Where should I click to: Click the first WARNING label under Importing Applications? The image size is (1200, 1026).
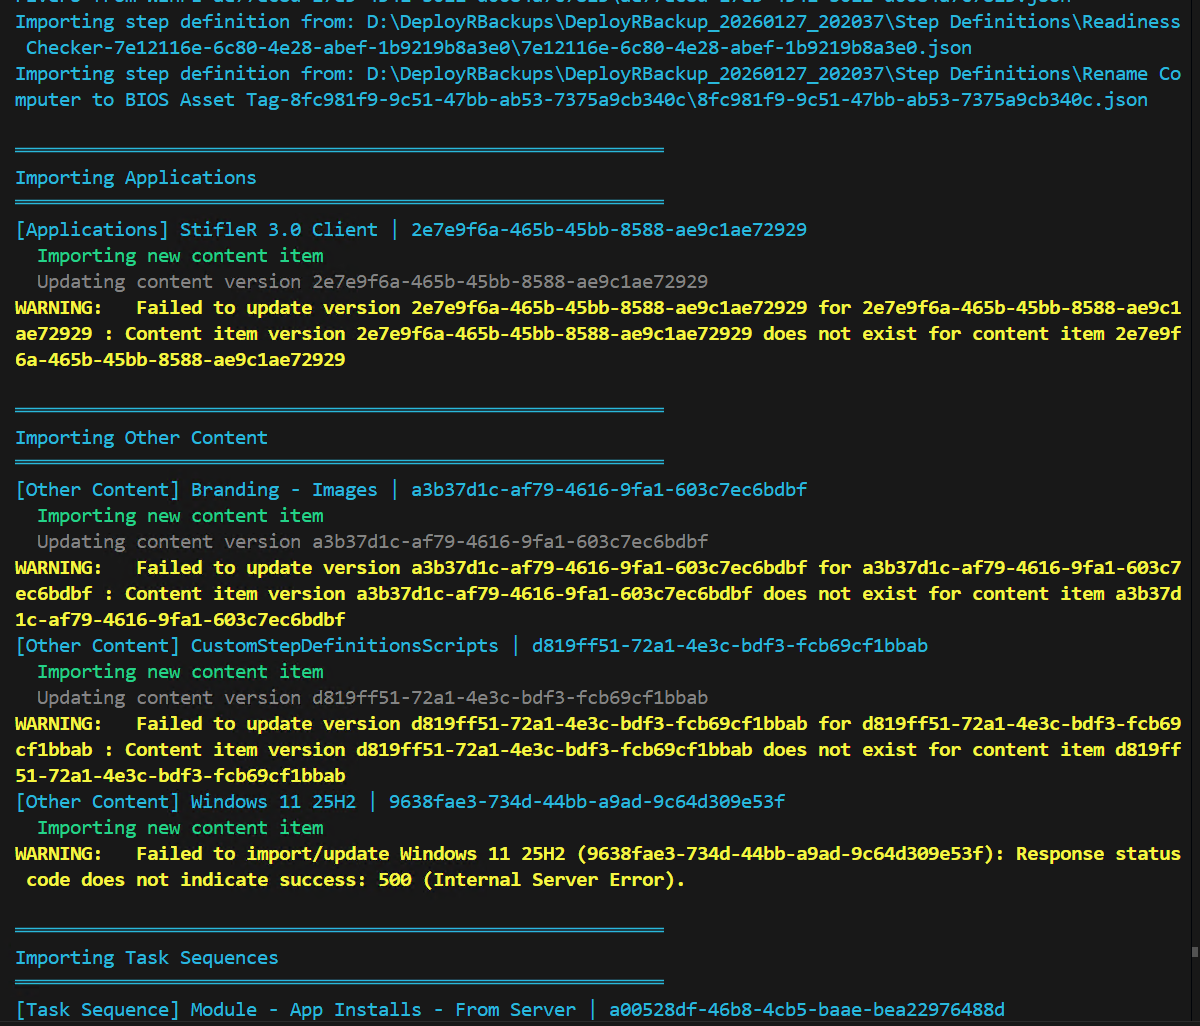click(58, 308)
